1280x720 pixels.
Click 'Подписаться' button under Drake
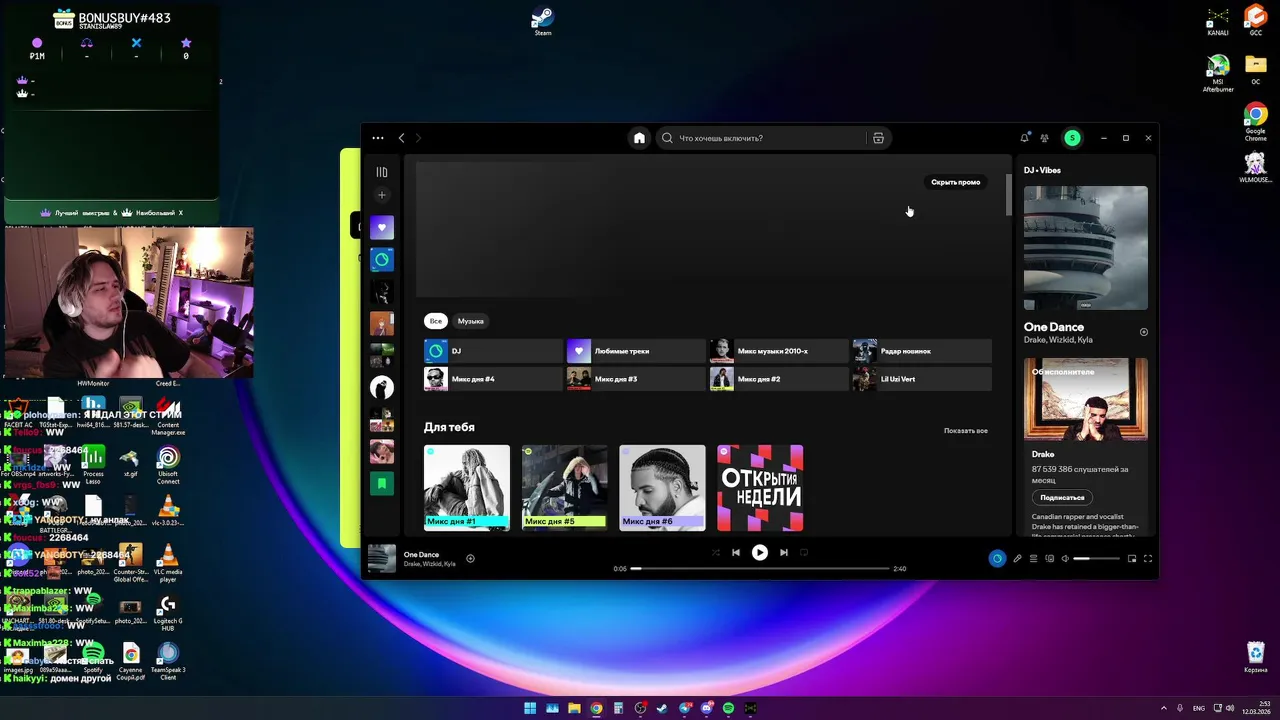click(x=1062, y=497)
